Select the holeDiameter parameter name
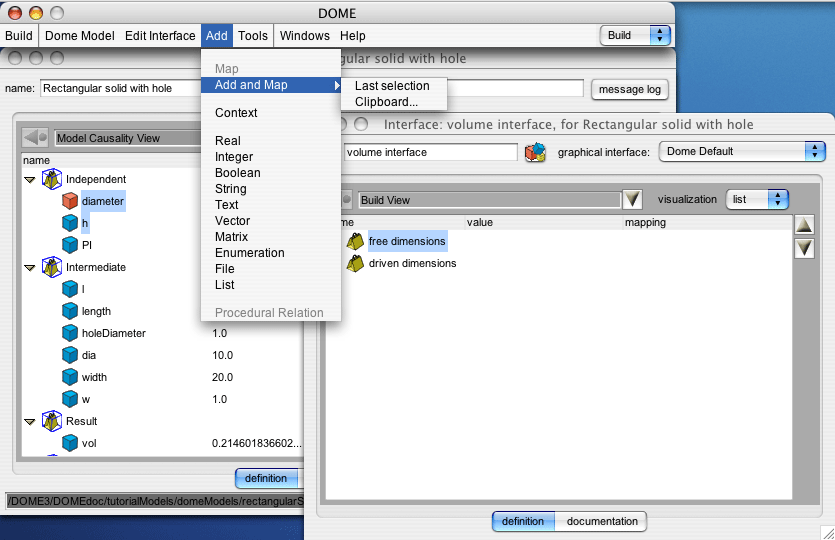The image size is (835, 540). point(113,333)
